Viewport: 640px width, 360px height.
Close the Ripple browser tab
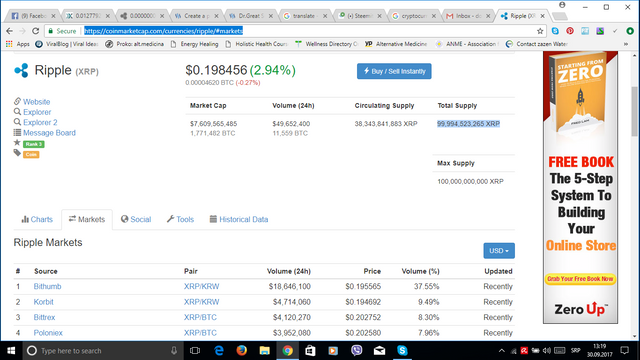[x=542, y=16]
